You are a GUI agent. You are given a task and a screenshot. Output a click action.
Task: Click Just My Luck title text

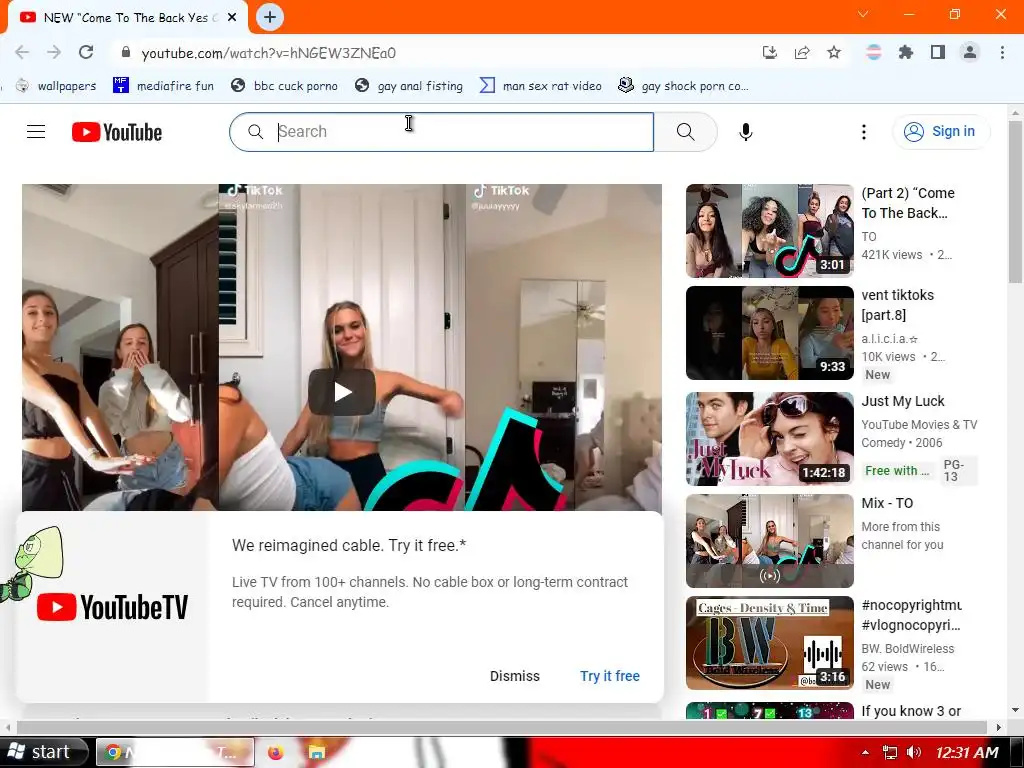tap(903, 401)
